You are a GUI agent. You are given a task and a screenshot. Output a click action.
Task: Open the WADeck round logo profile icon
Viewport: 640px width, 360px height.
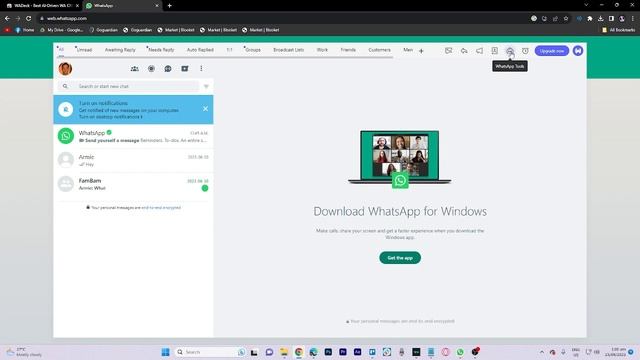point(578,51)
